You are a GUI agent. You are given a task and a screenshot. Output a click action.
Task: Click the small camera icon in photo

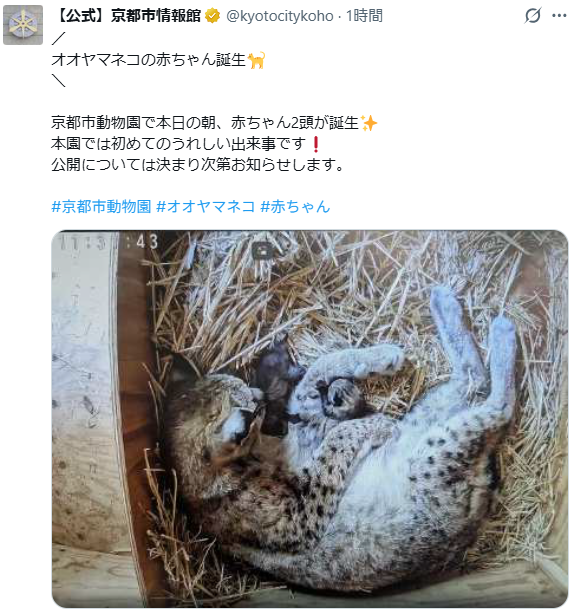click(x=261, y=251)
